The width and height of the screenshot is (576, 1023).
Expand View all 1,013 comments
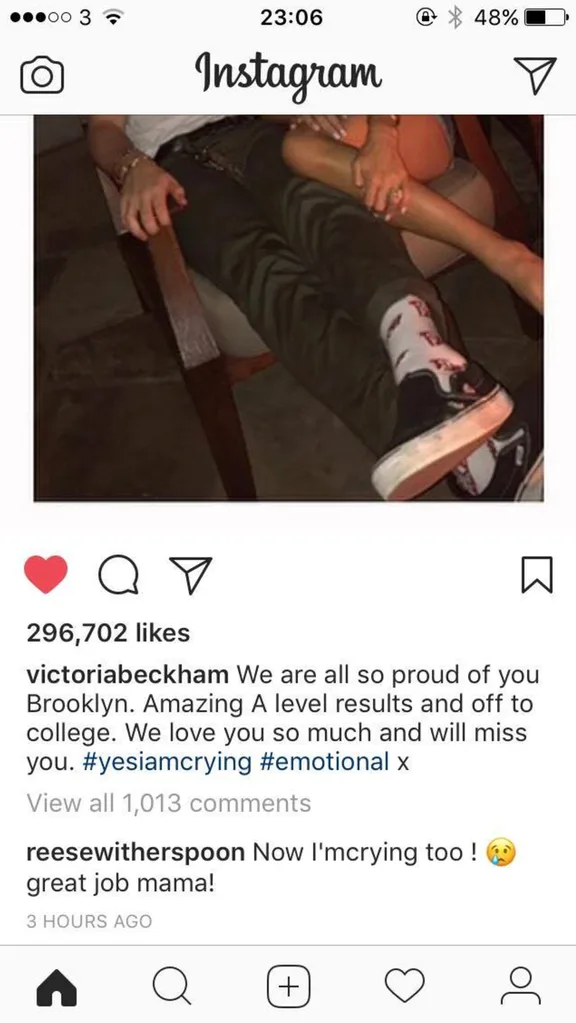[169, 803]
